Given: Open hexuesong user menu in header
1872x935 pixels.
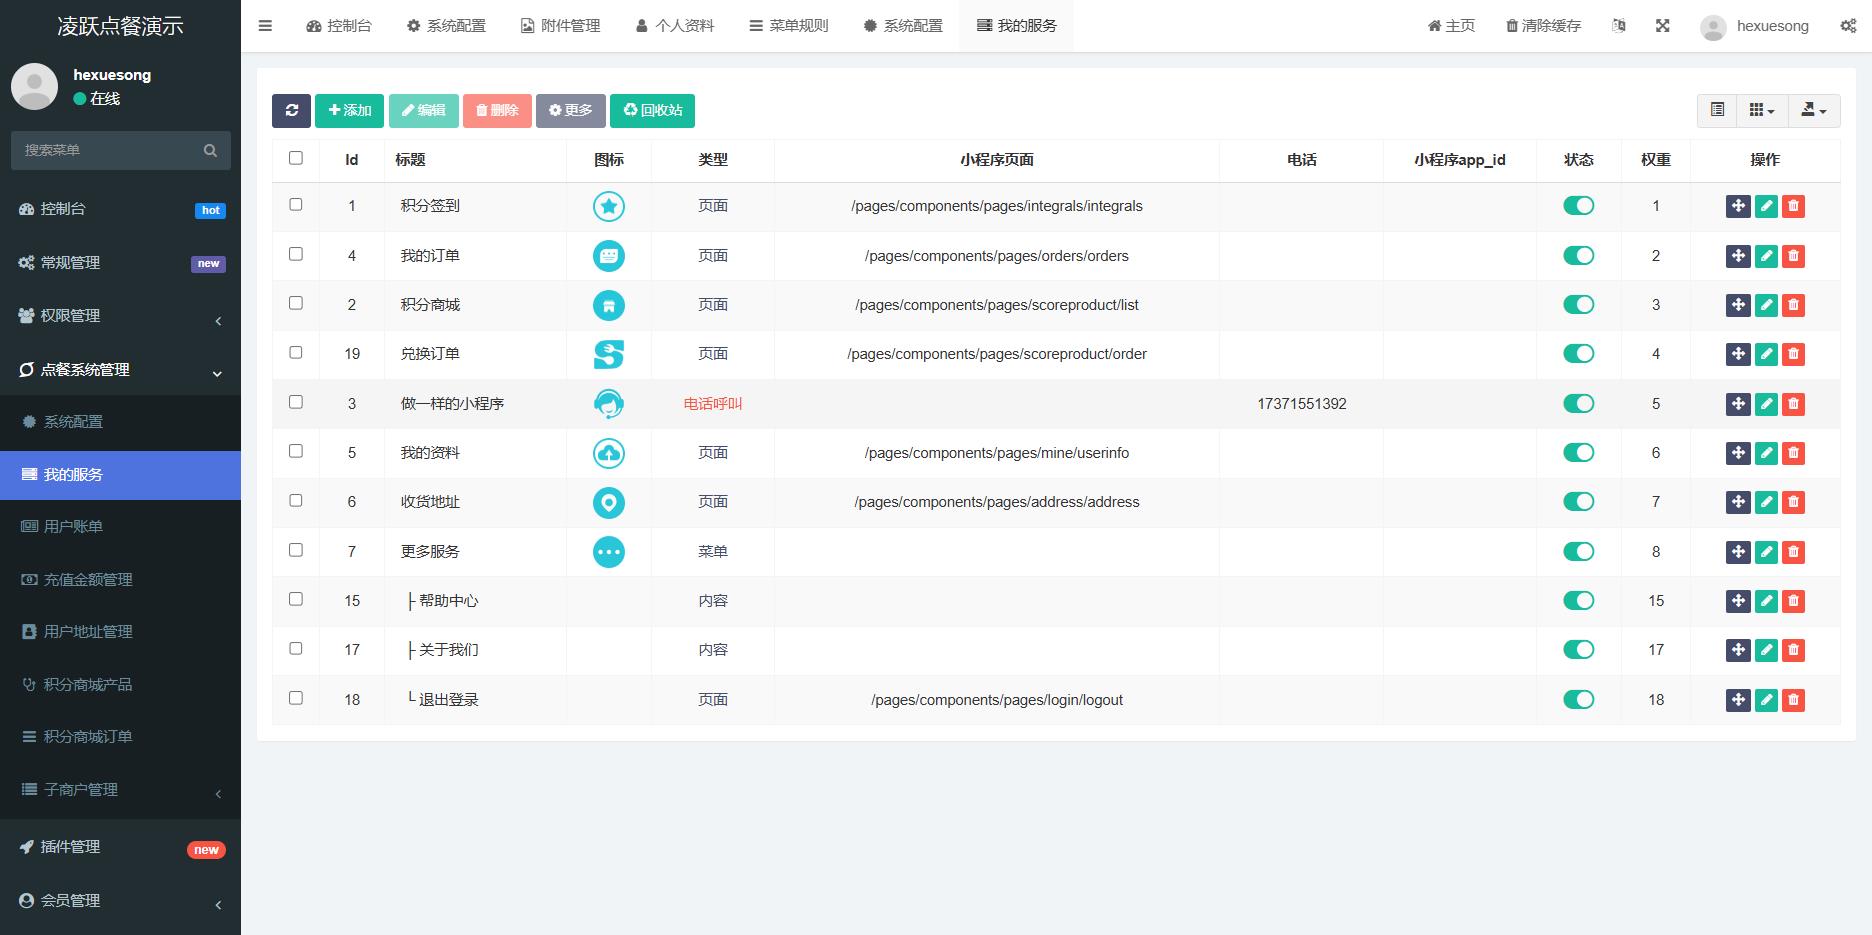Looking at the screenshot, I should (1755, 26).
